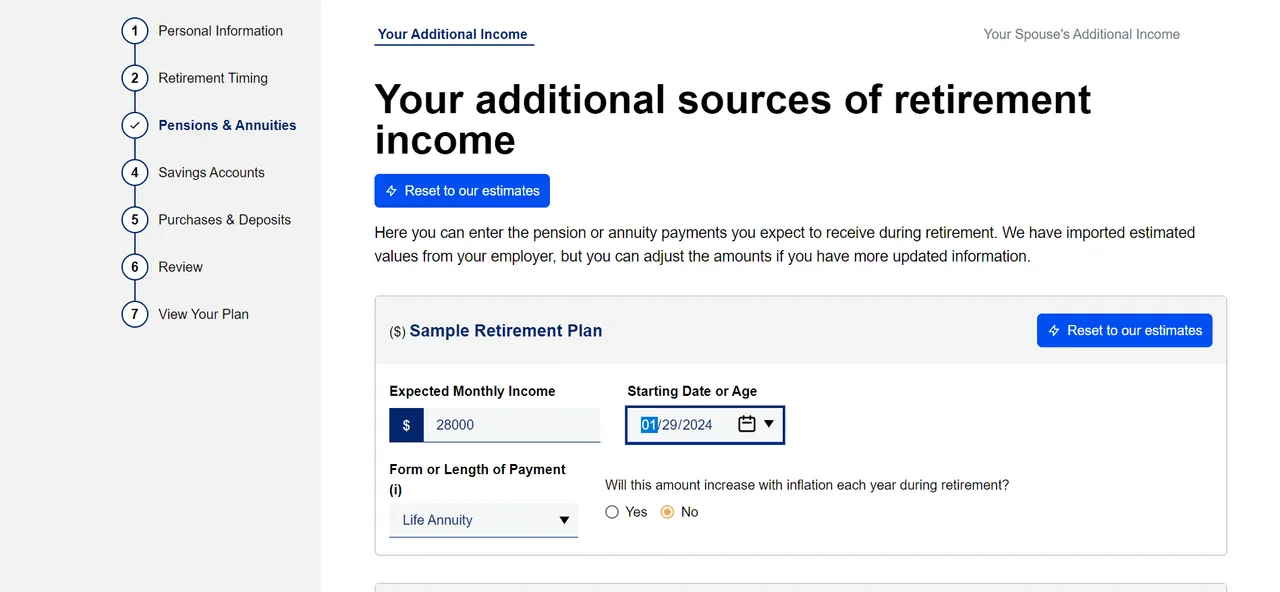Select step 7 circle for View Your Plan
This screenshot has width=1280, height=592.
pos(134,314)
